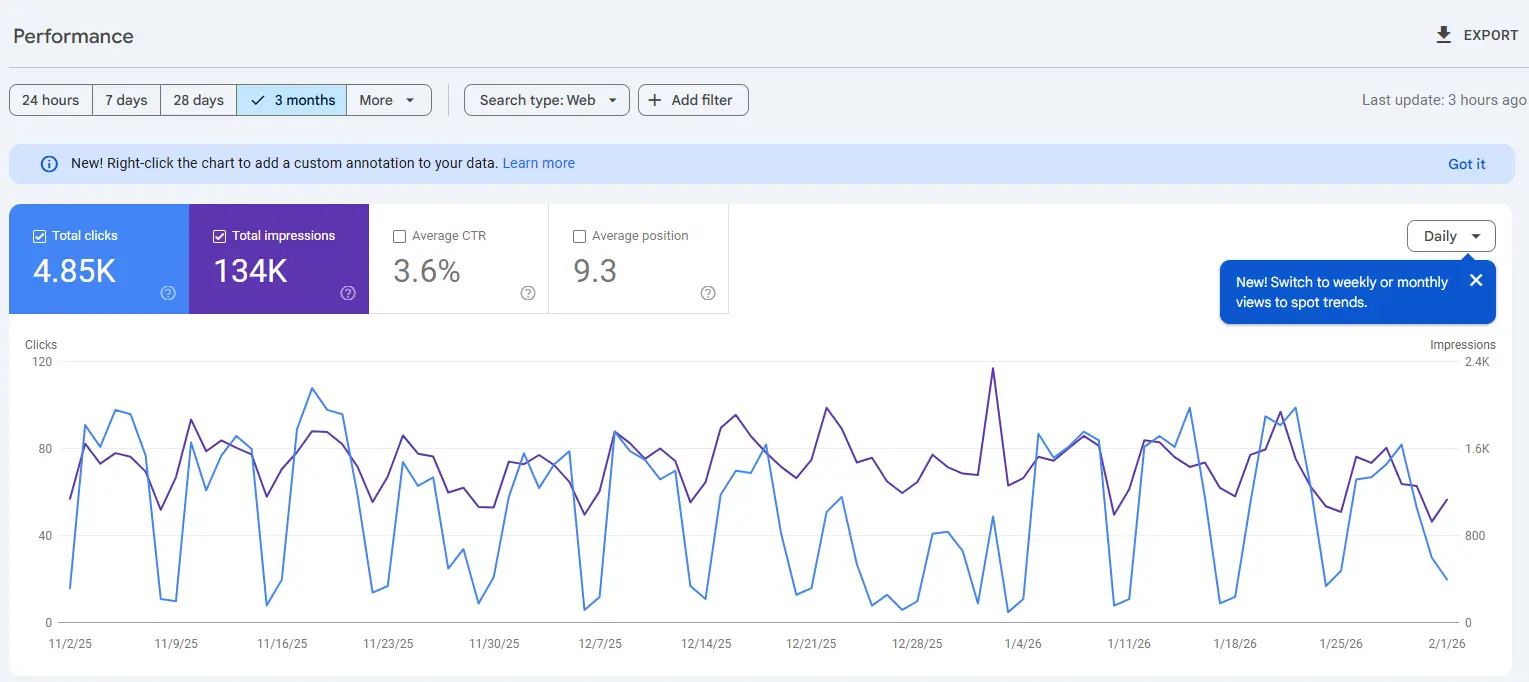Uncheck the Total impressions checkbox
The image size is (1529, 682).
(x=220, y=236)
